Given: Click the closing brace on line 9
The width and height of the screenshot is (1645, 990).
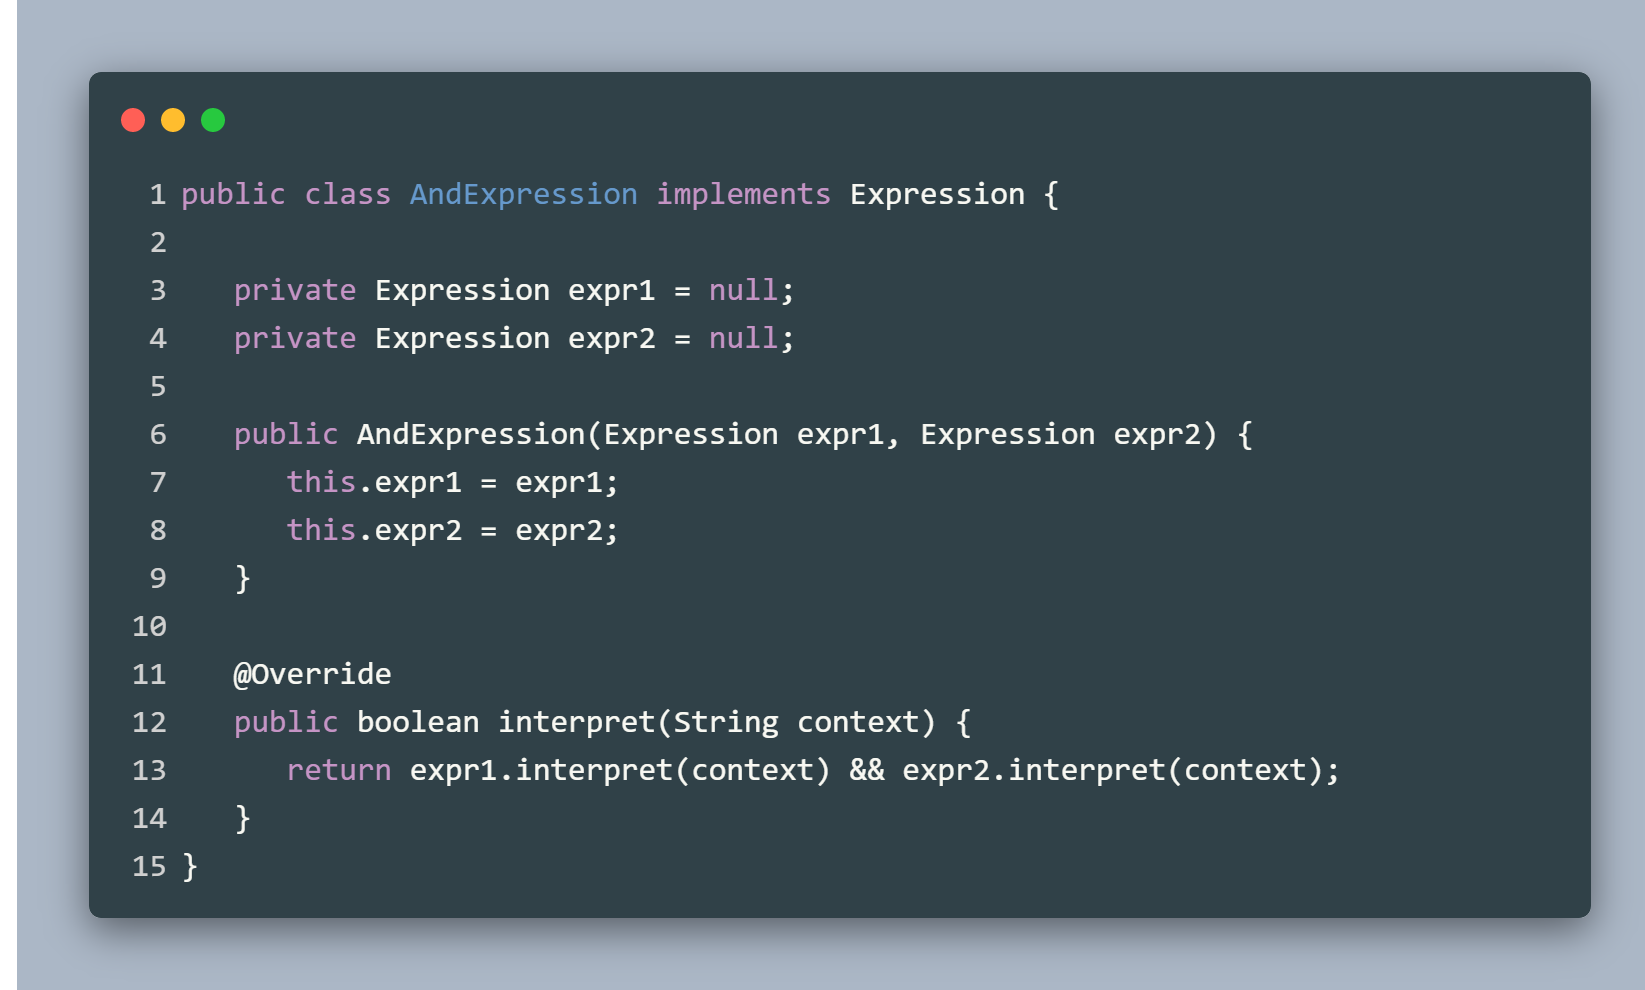Looking at the screenshot, I should click(x=242, y=578).
